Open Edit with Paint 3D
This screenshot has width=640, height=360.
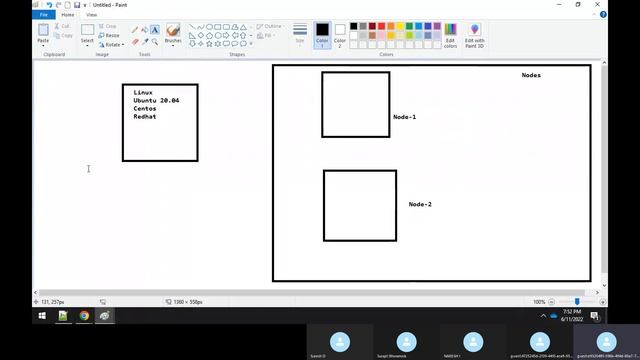pos(474,36)
